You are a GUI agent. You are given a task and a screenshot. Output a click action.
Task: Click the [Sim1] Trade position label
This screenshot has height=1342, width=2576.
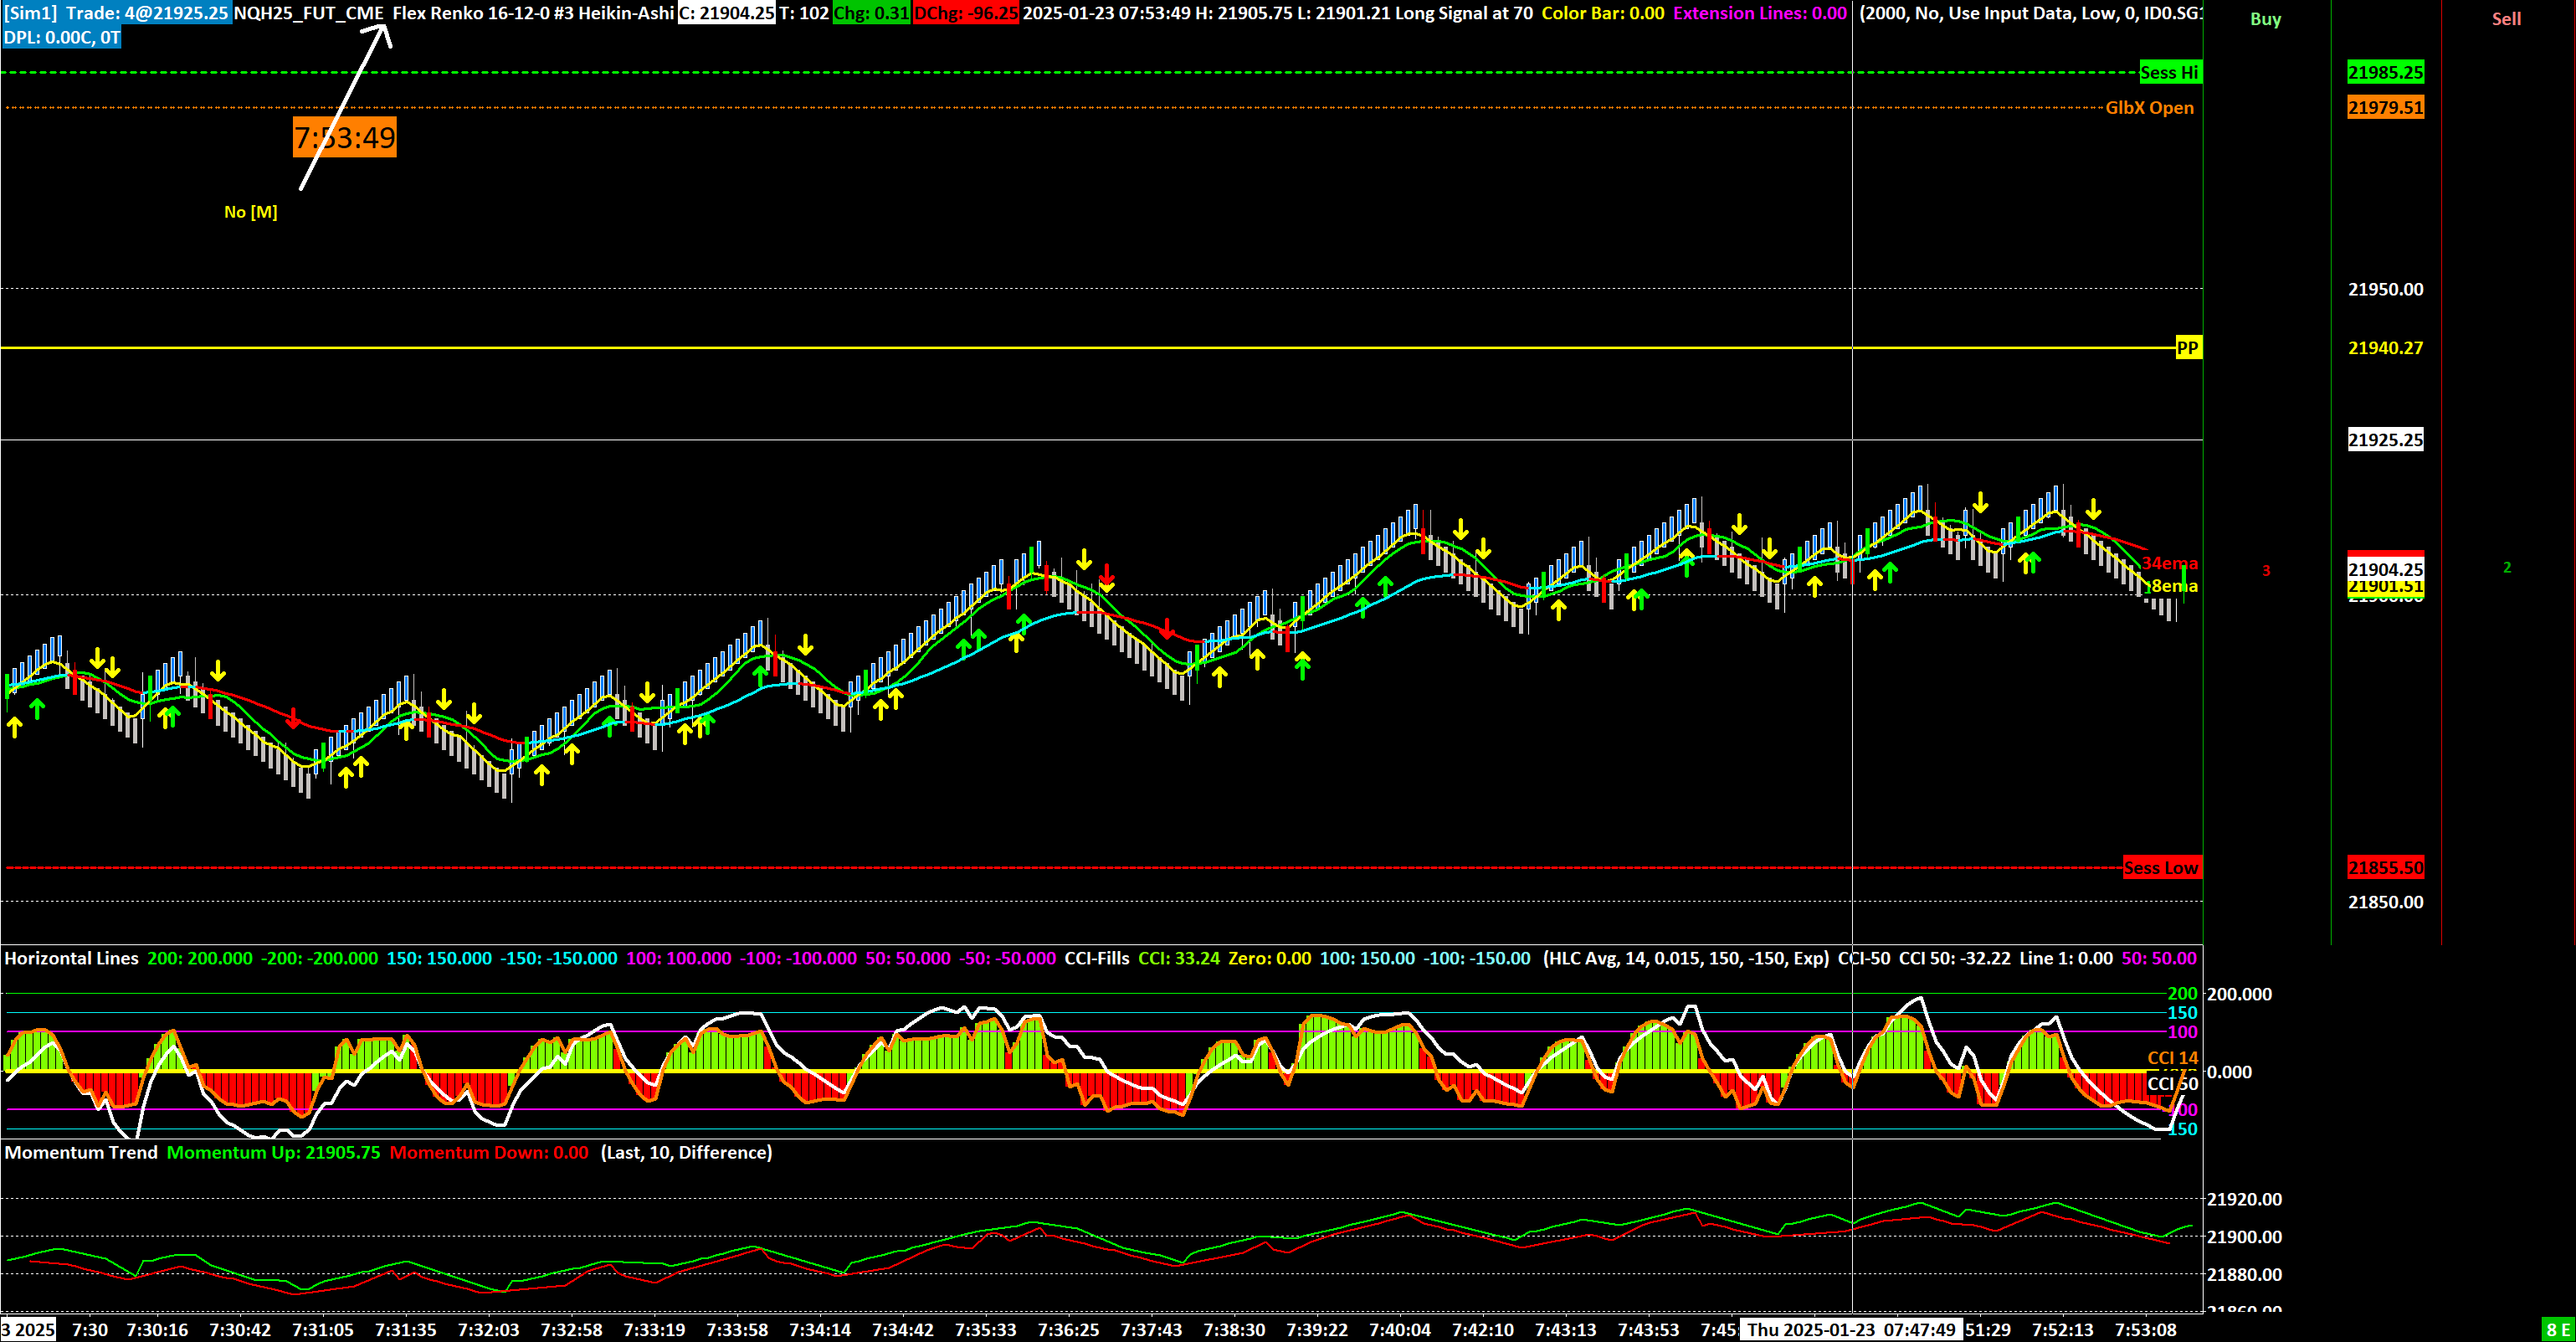(x=116, y=13)
